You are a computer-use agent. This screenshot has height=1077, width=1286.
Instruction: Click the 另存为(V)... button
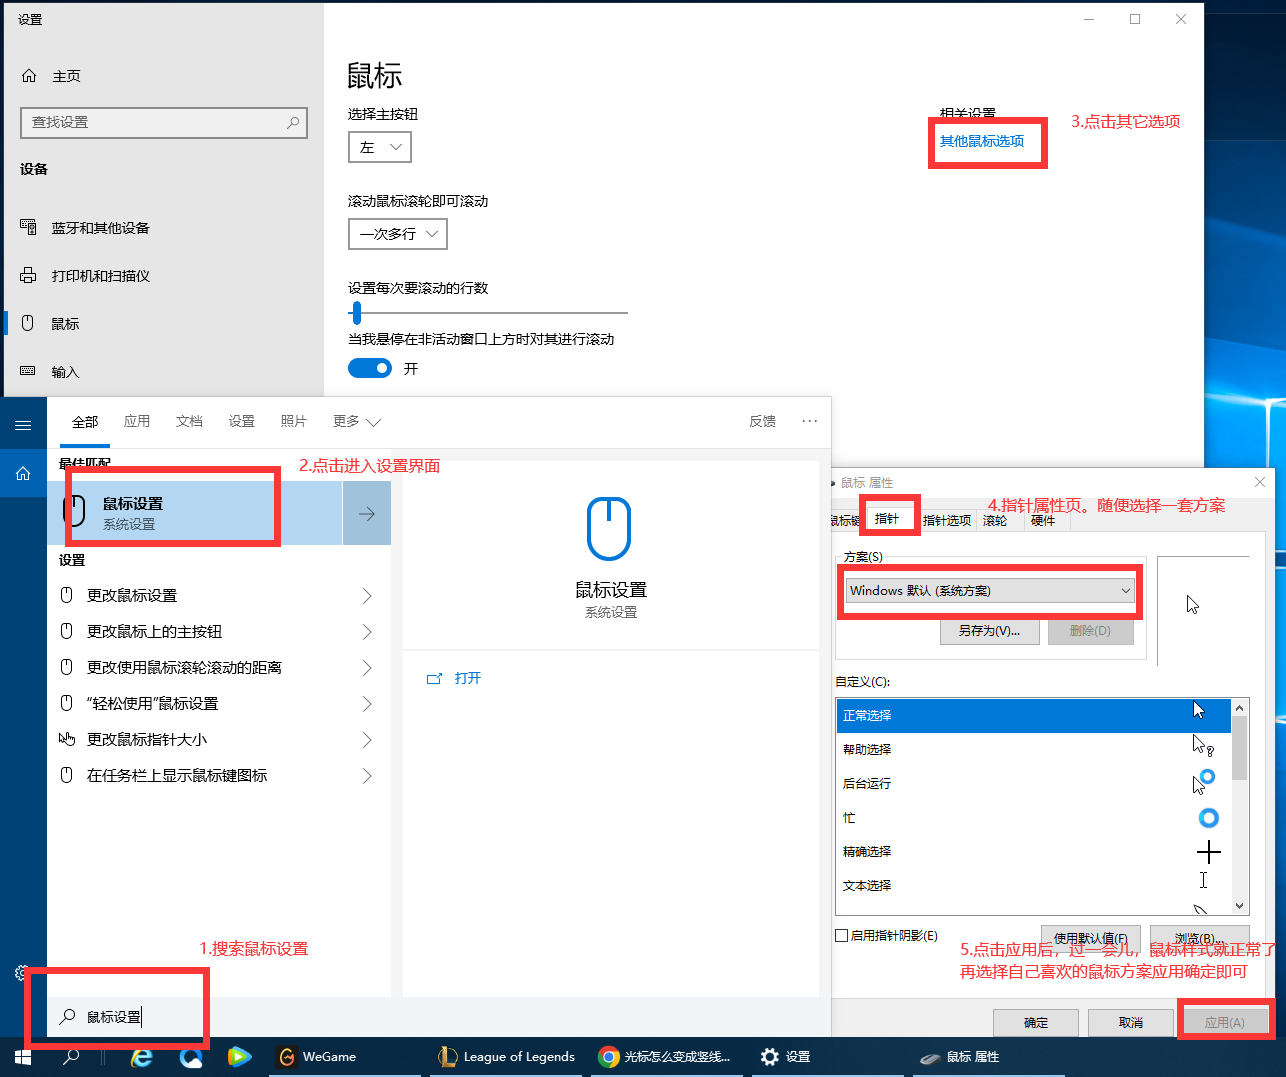(x=989, y=631)
